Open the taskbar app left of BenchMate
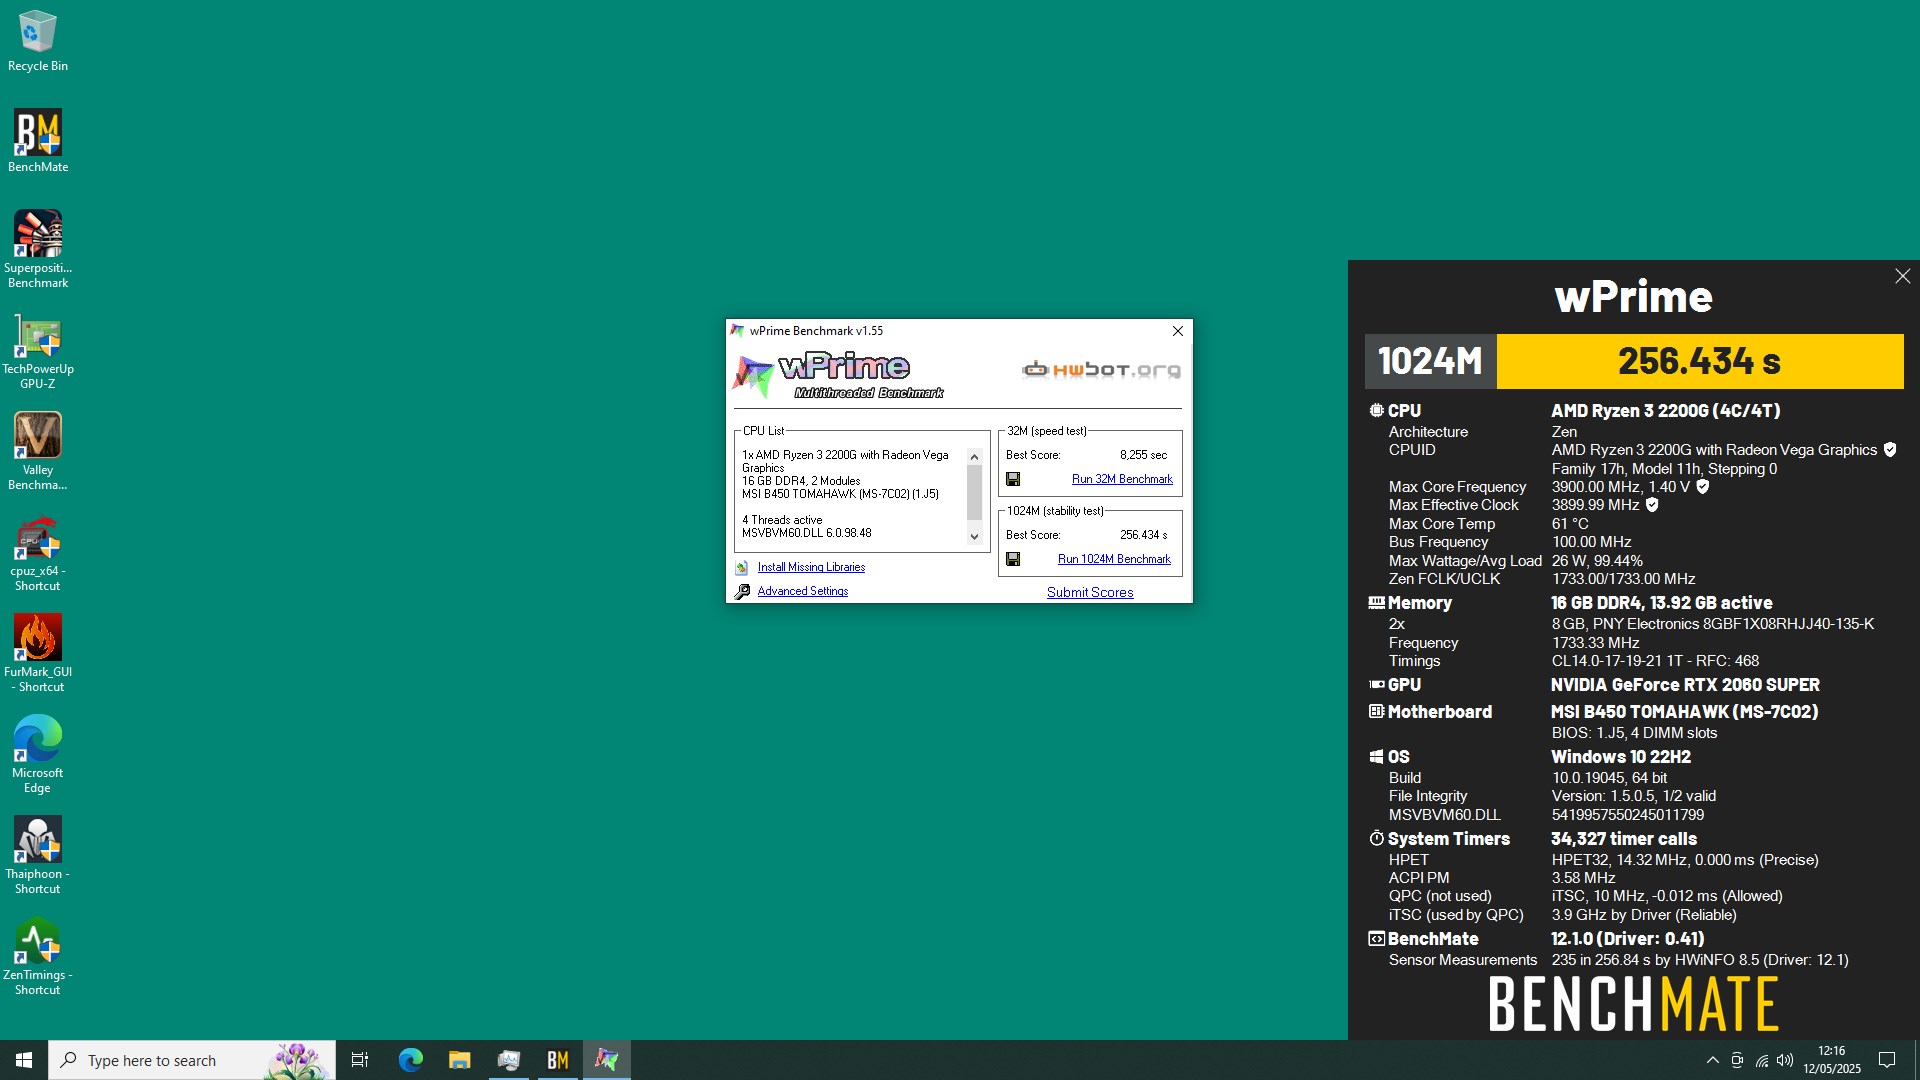Viewport: 1920px width, 1080px height. 508,1060
